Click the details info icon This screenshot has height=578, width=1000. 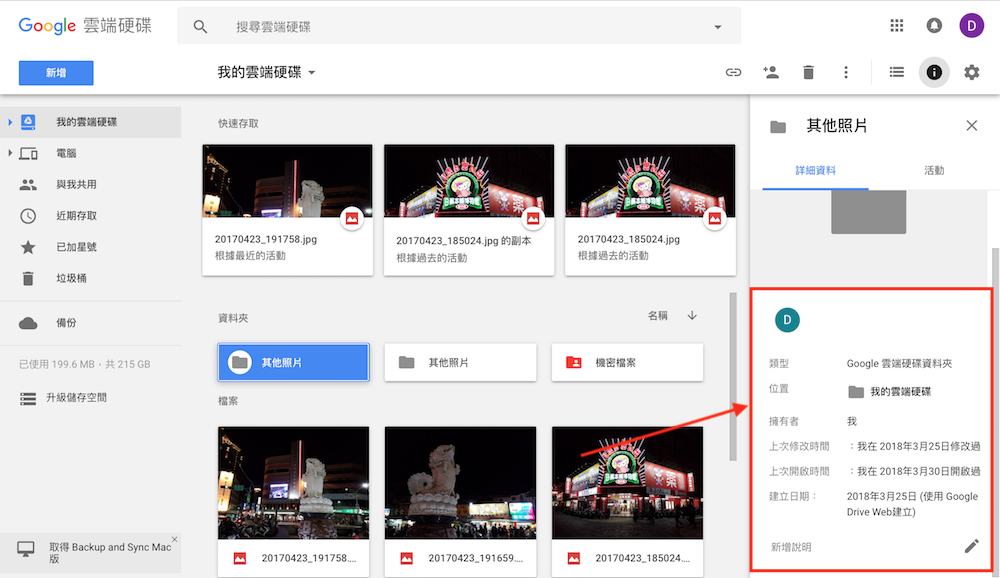pyautogui.click(x=934, y=72)
